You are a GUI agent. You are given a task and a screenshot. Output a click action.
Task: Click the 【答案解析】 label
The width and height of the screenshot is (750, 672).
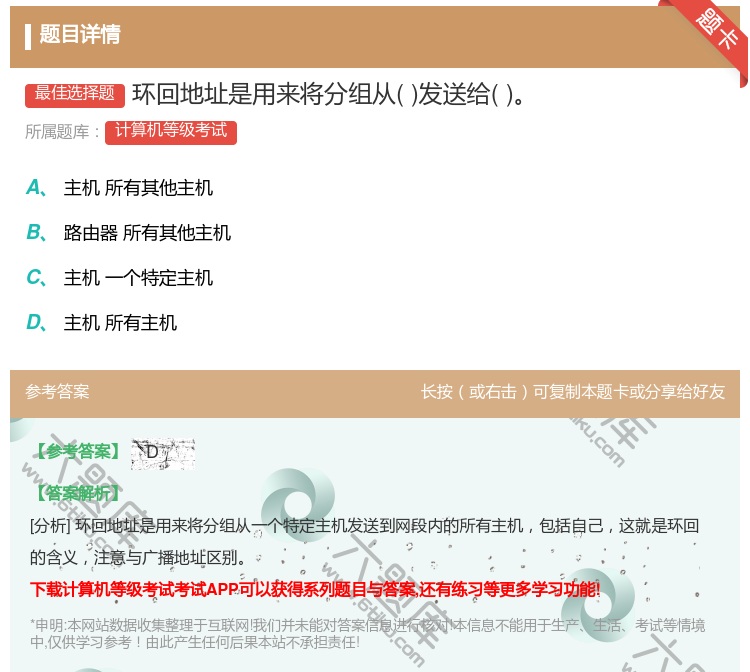(x=77, y=493)
